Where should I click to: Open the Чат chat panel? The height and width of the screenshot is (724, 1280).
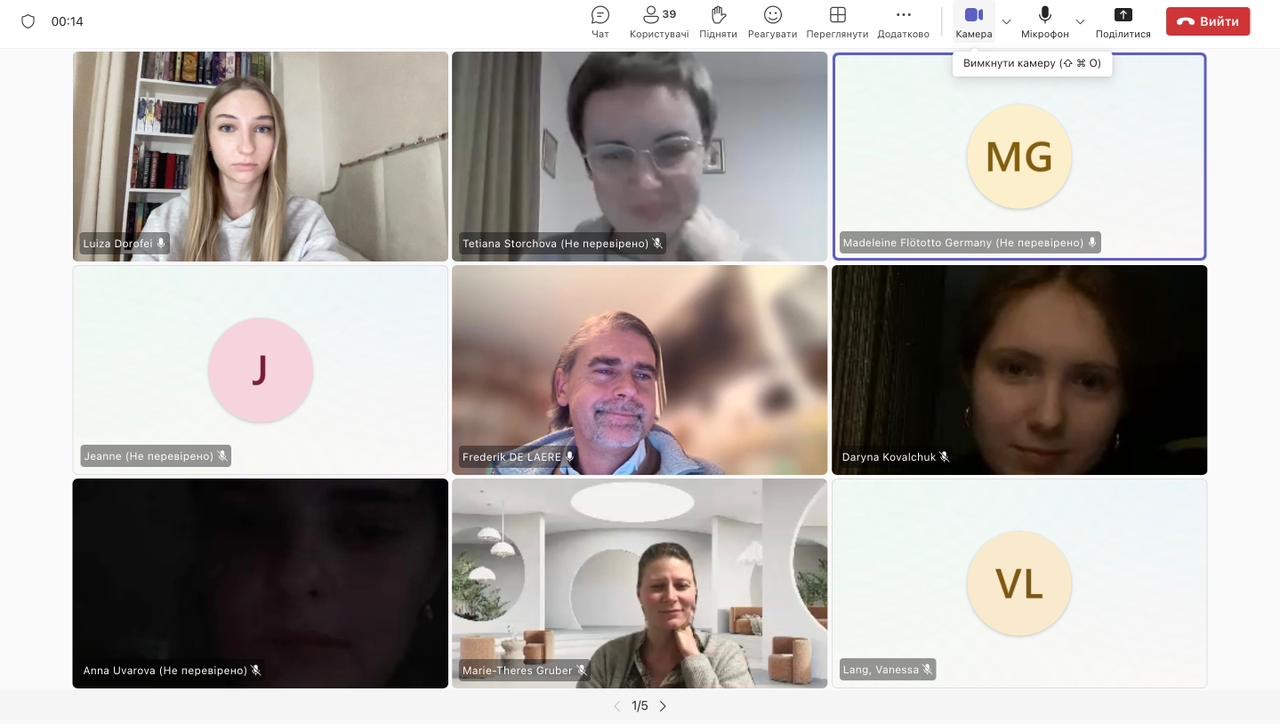tap(600, 21)
